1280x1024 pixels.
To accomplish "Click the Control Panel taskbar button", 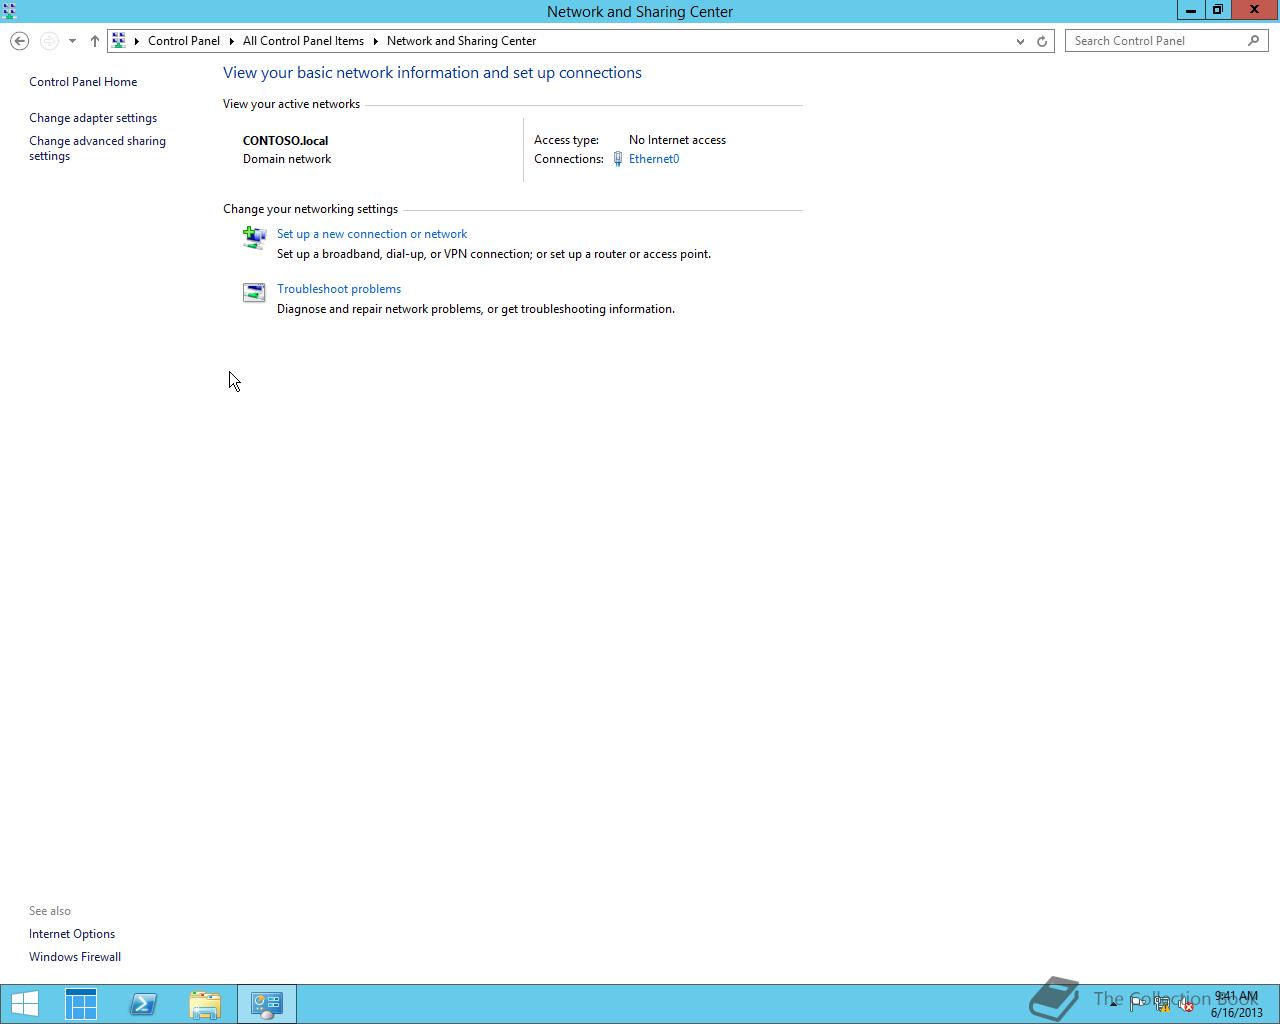I will coord(267,1004).
